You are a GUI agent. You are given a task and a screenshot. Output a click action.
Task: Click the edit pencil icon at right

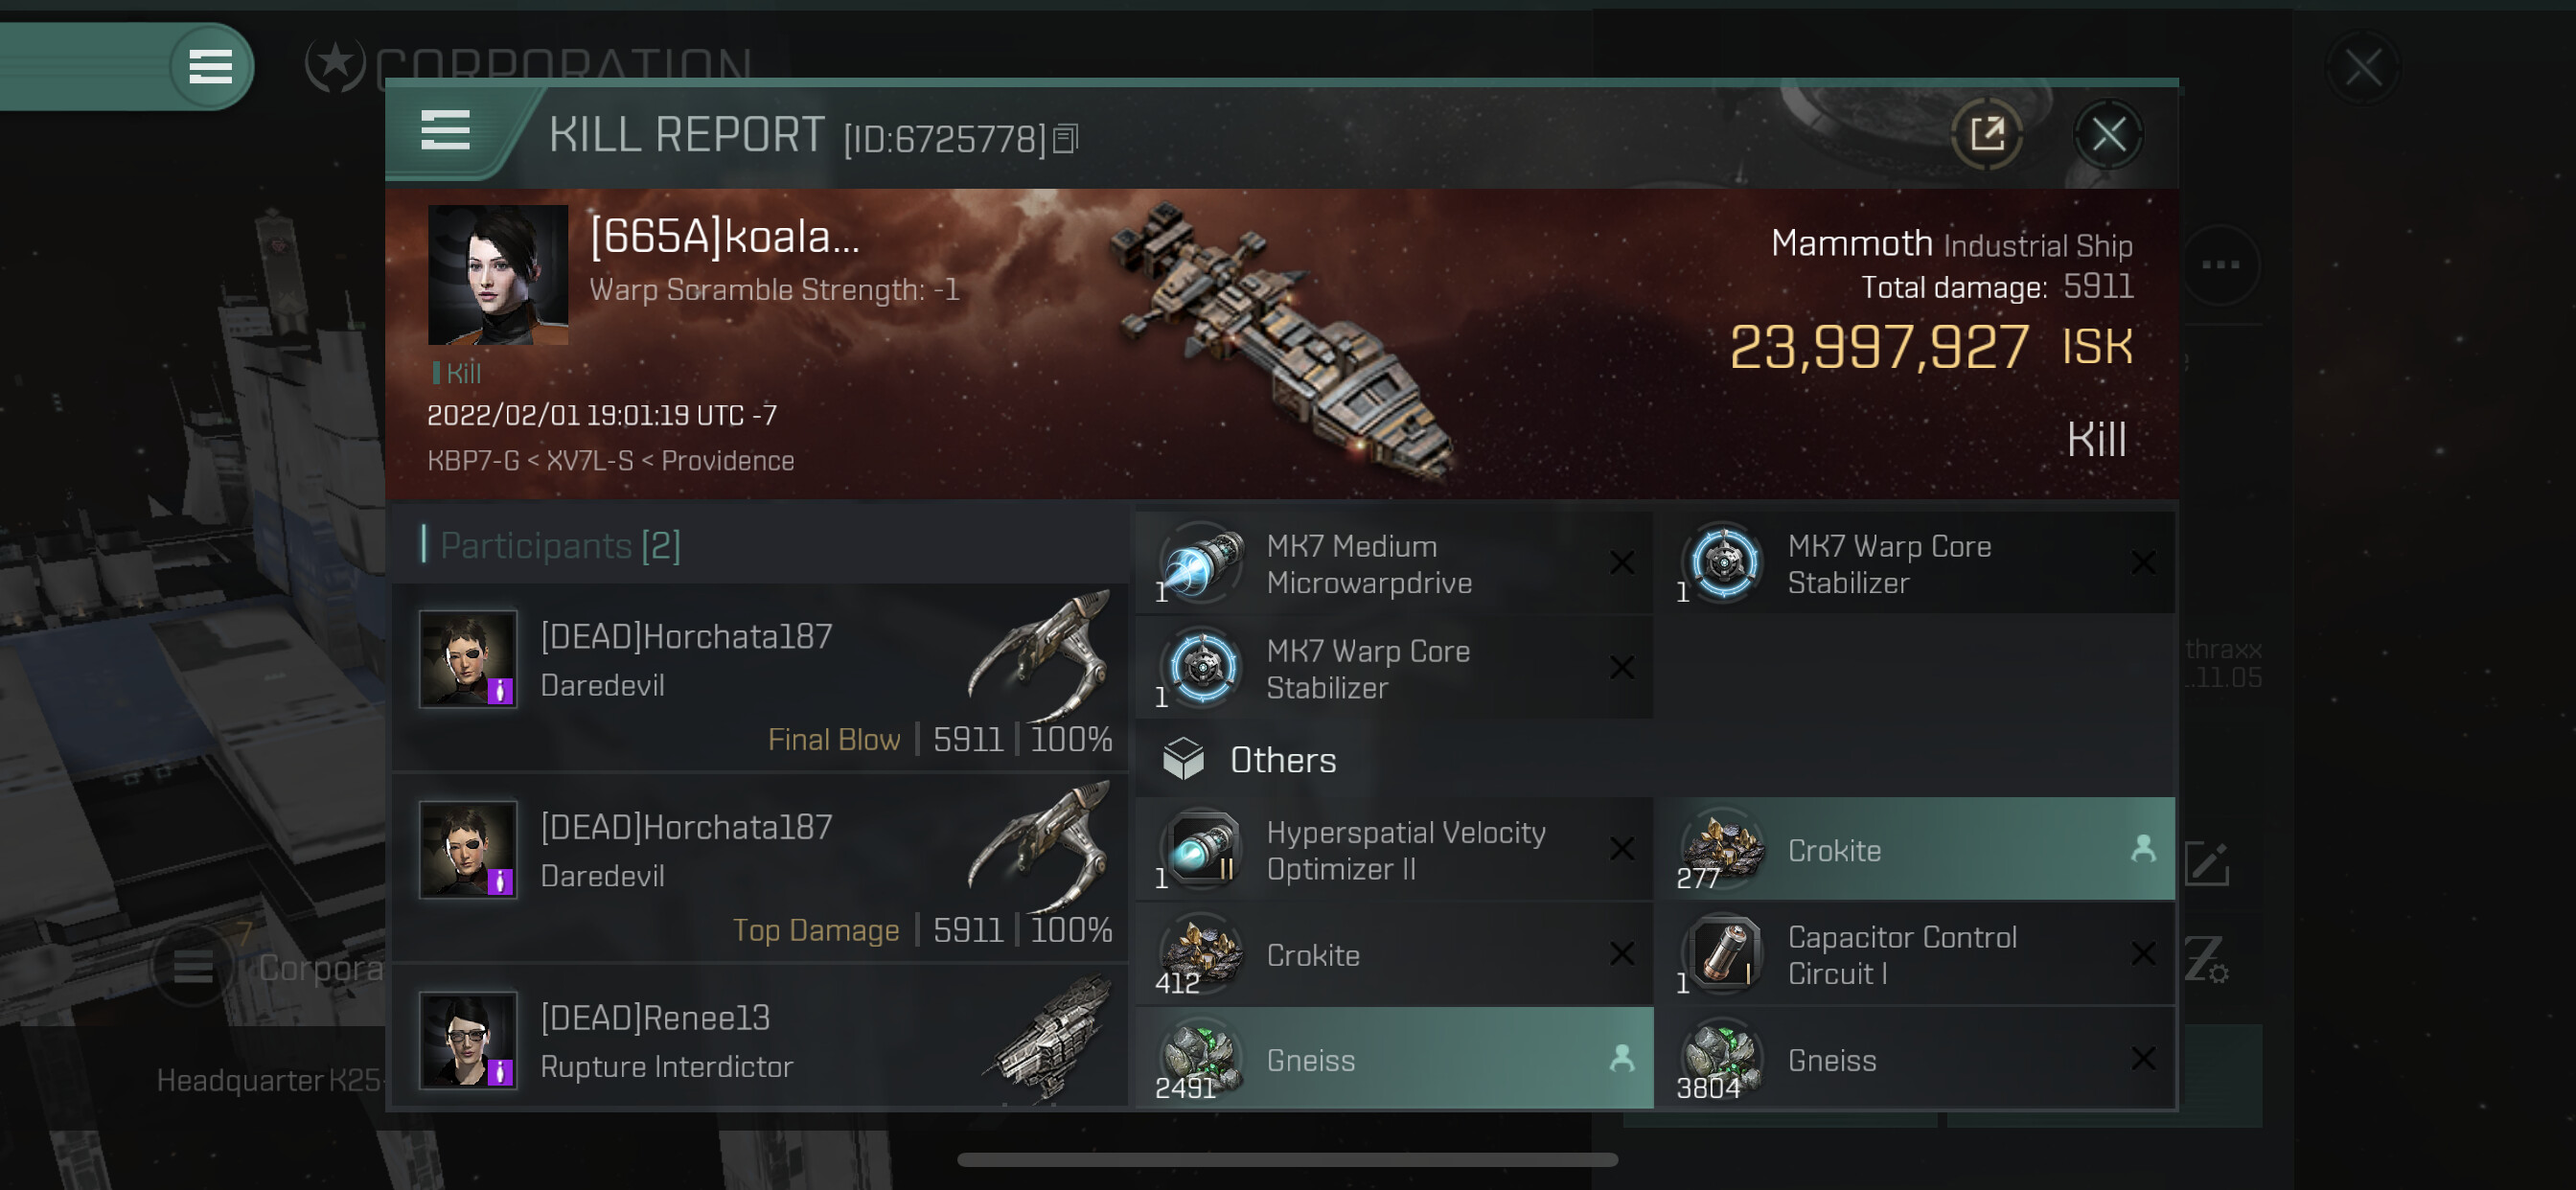(x=2208, y=864)
